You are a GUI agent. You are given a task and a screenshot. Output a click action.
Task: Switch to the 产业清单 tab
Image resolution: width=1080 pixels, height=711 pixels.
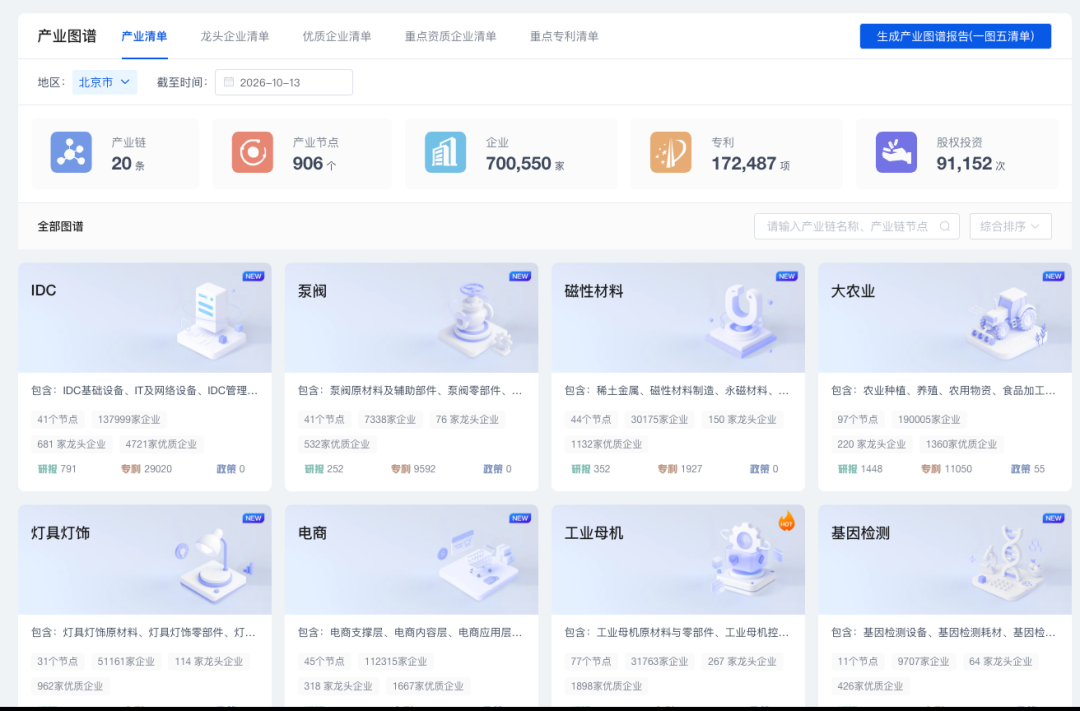144,36
